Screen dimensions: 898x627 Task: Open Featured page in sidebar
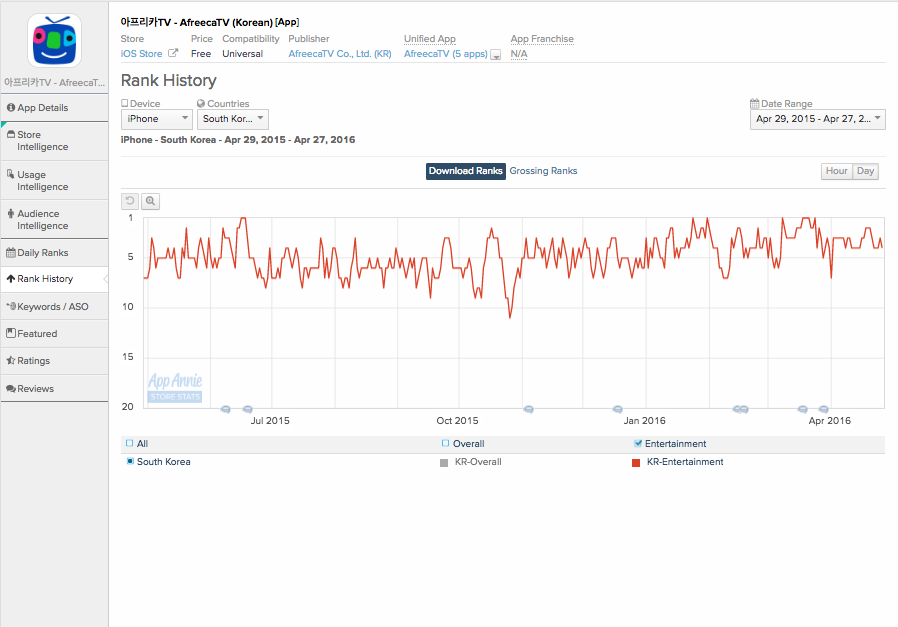click(54, 334)
